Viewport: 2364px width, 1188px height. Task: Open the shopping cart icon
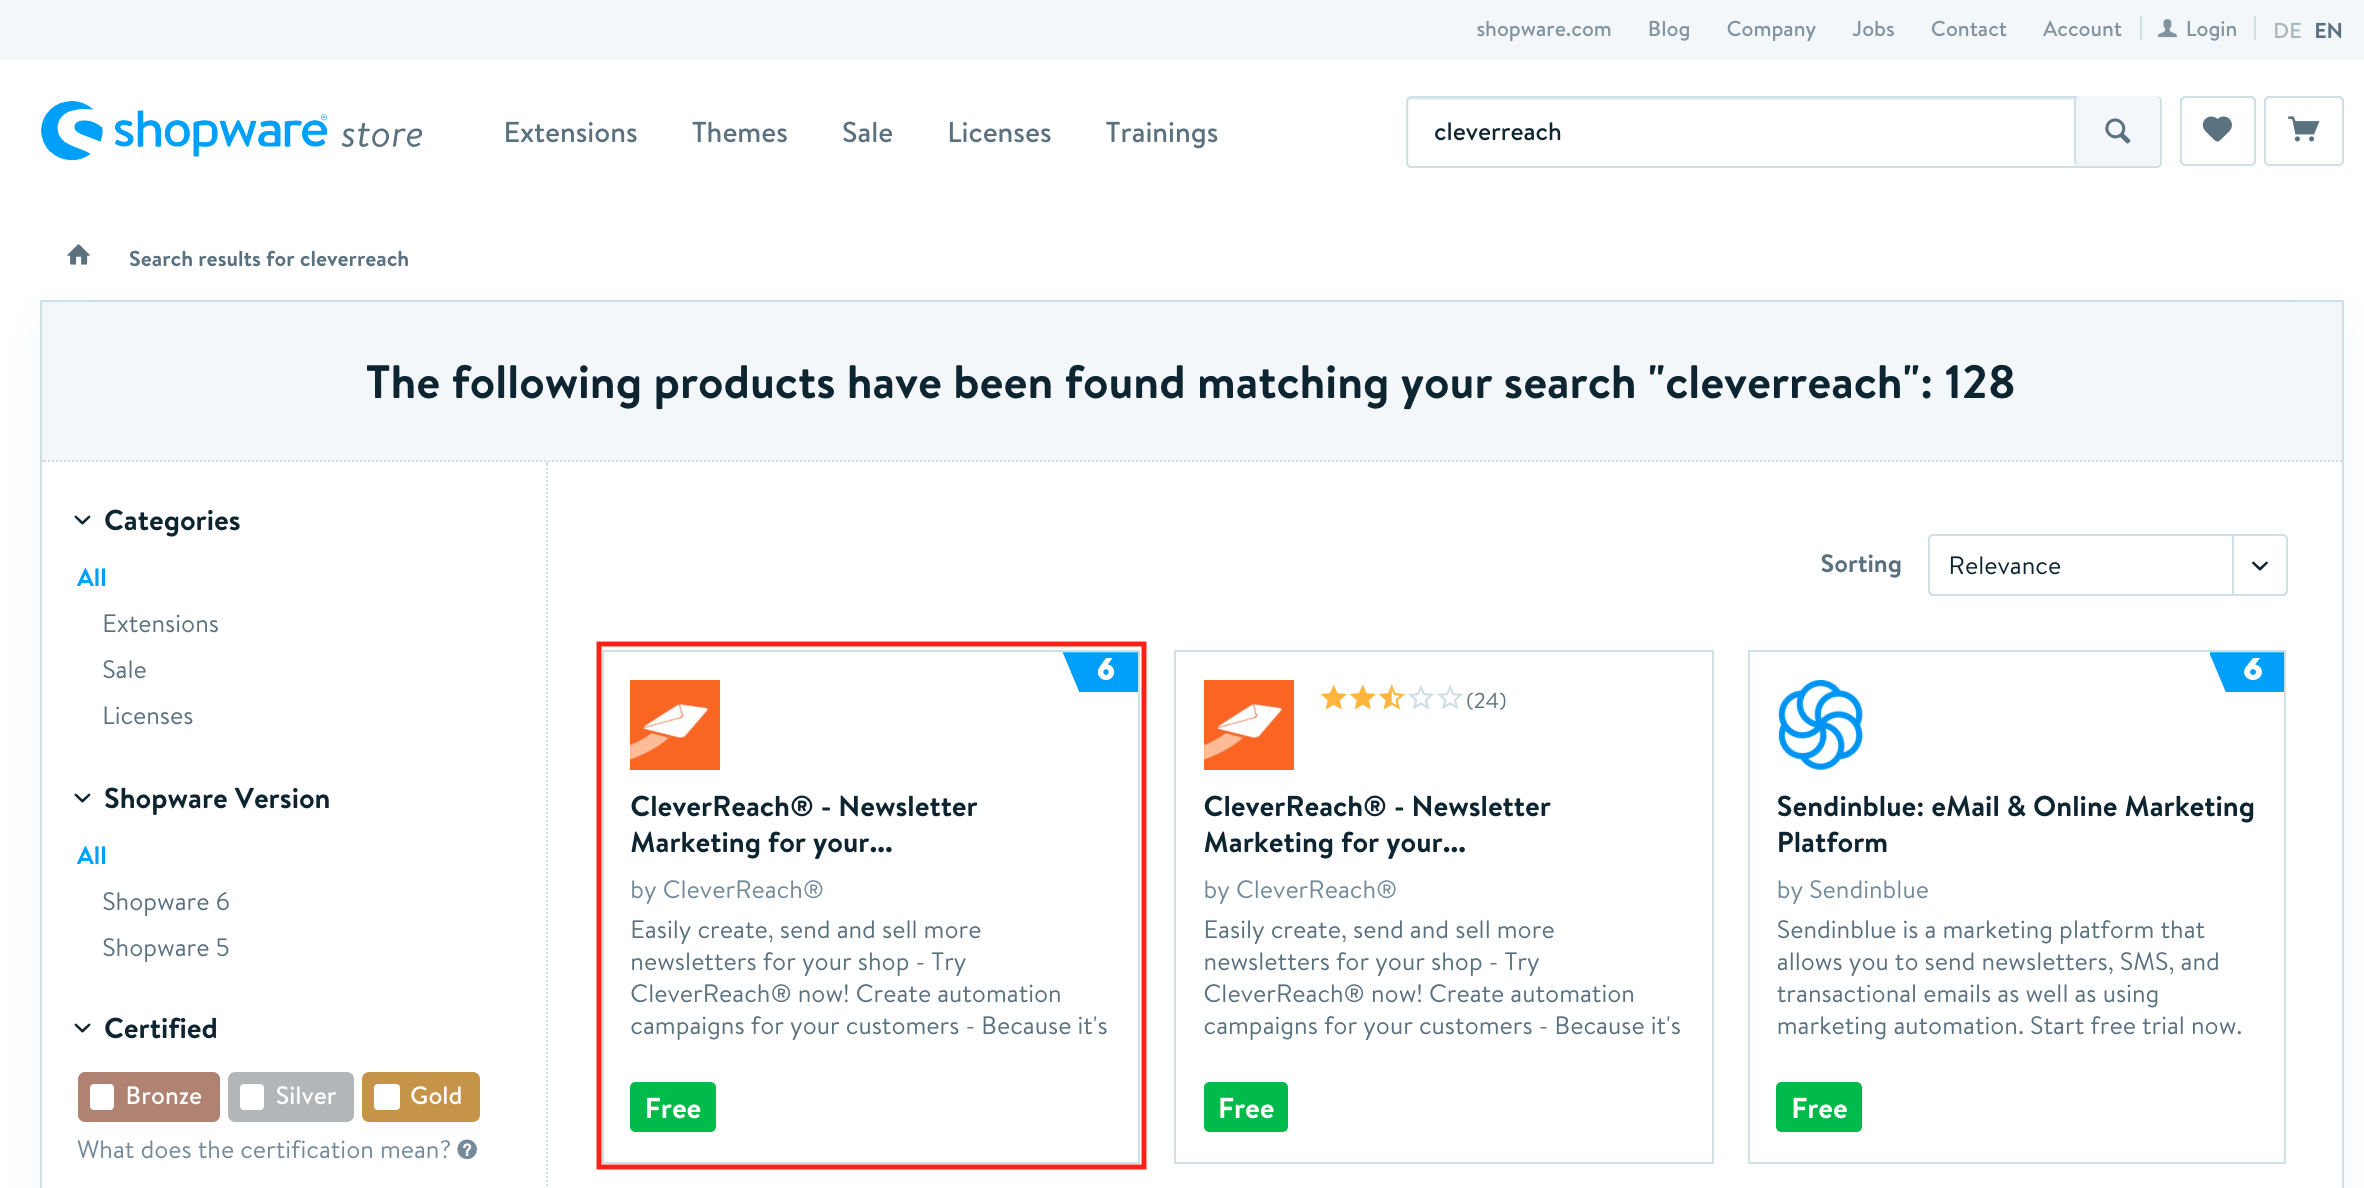click(x=2303, y=130)
